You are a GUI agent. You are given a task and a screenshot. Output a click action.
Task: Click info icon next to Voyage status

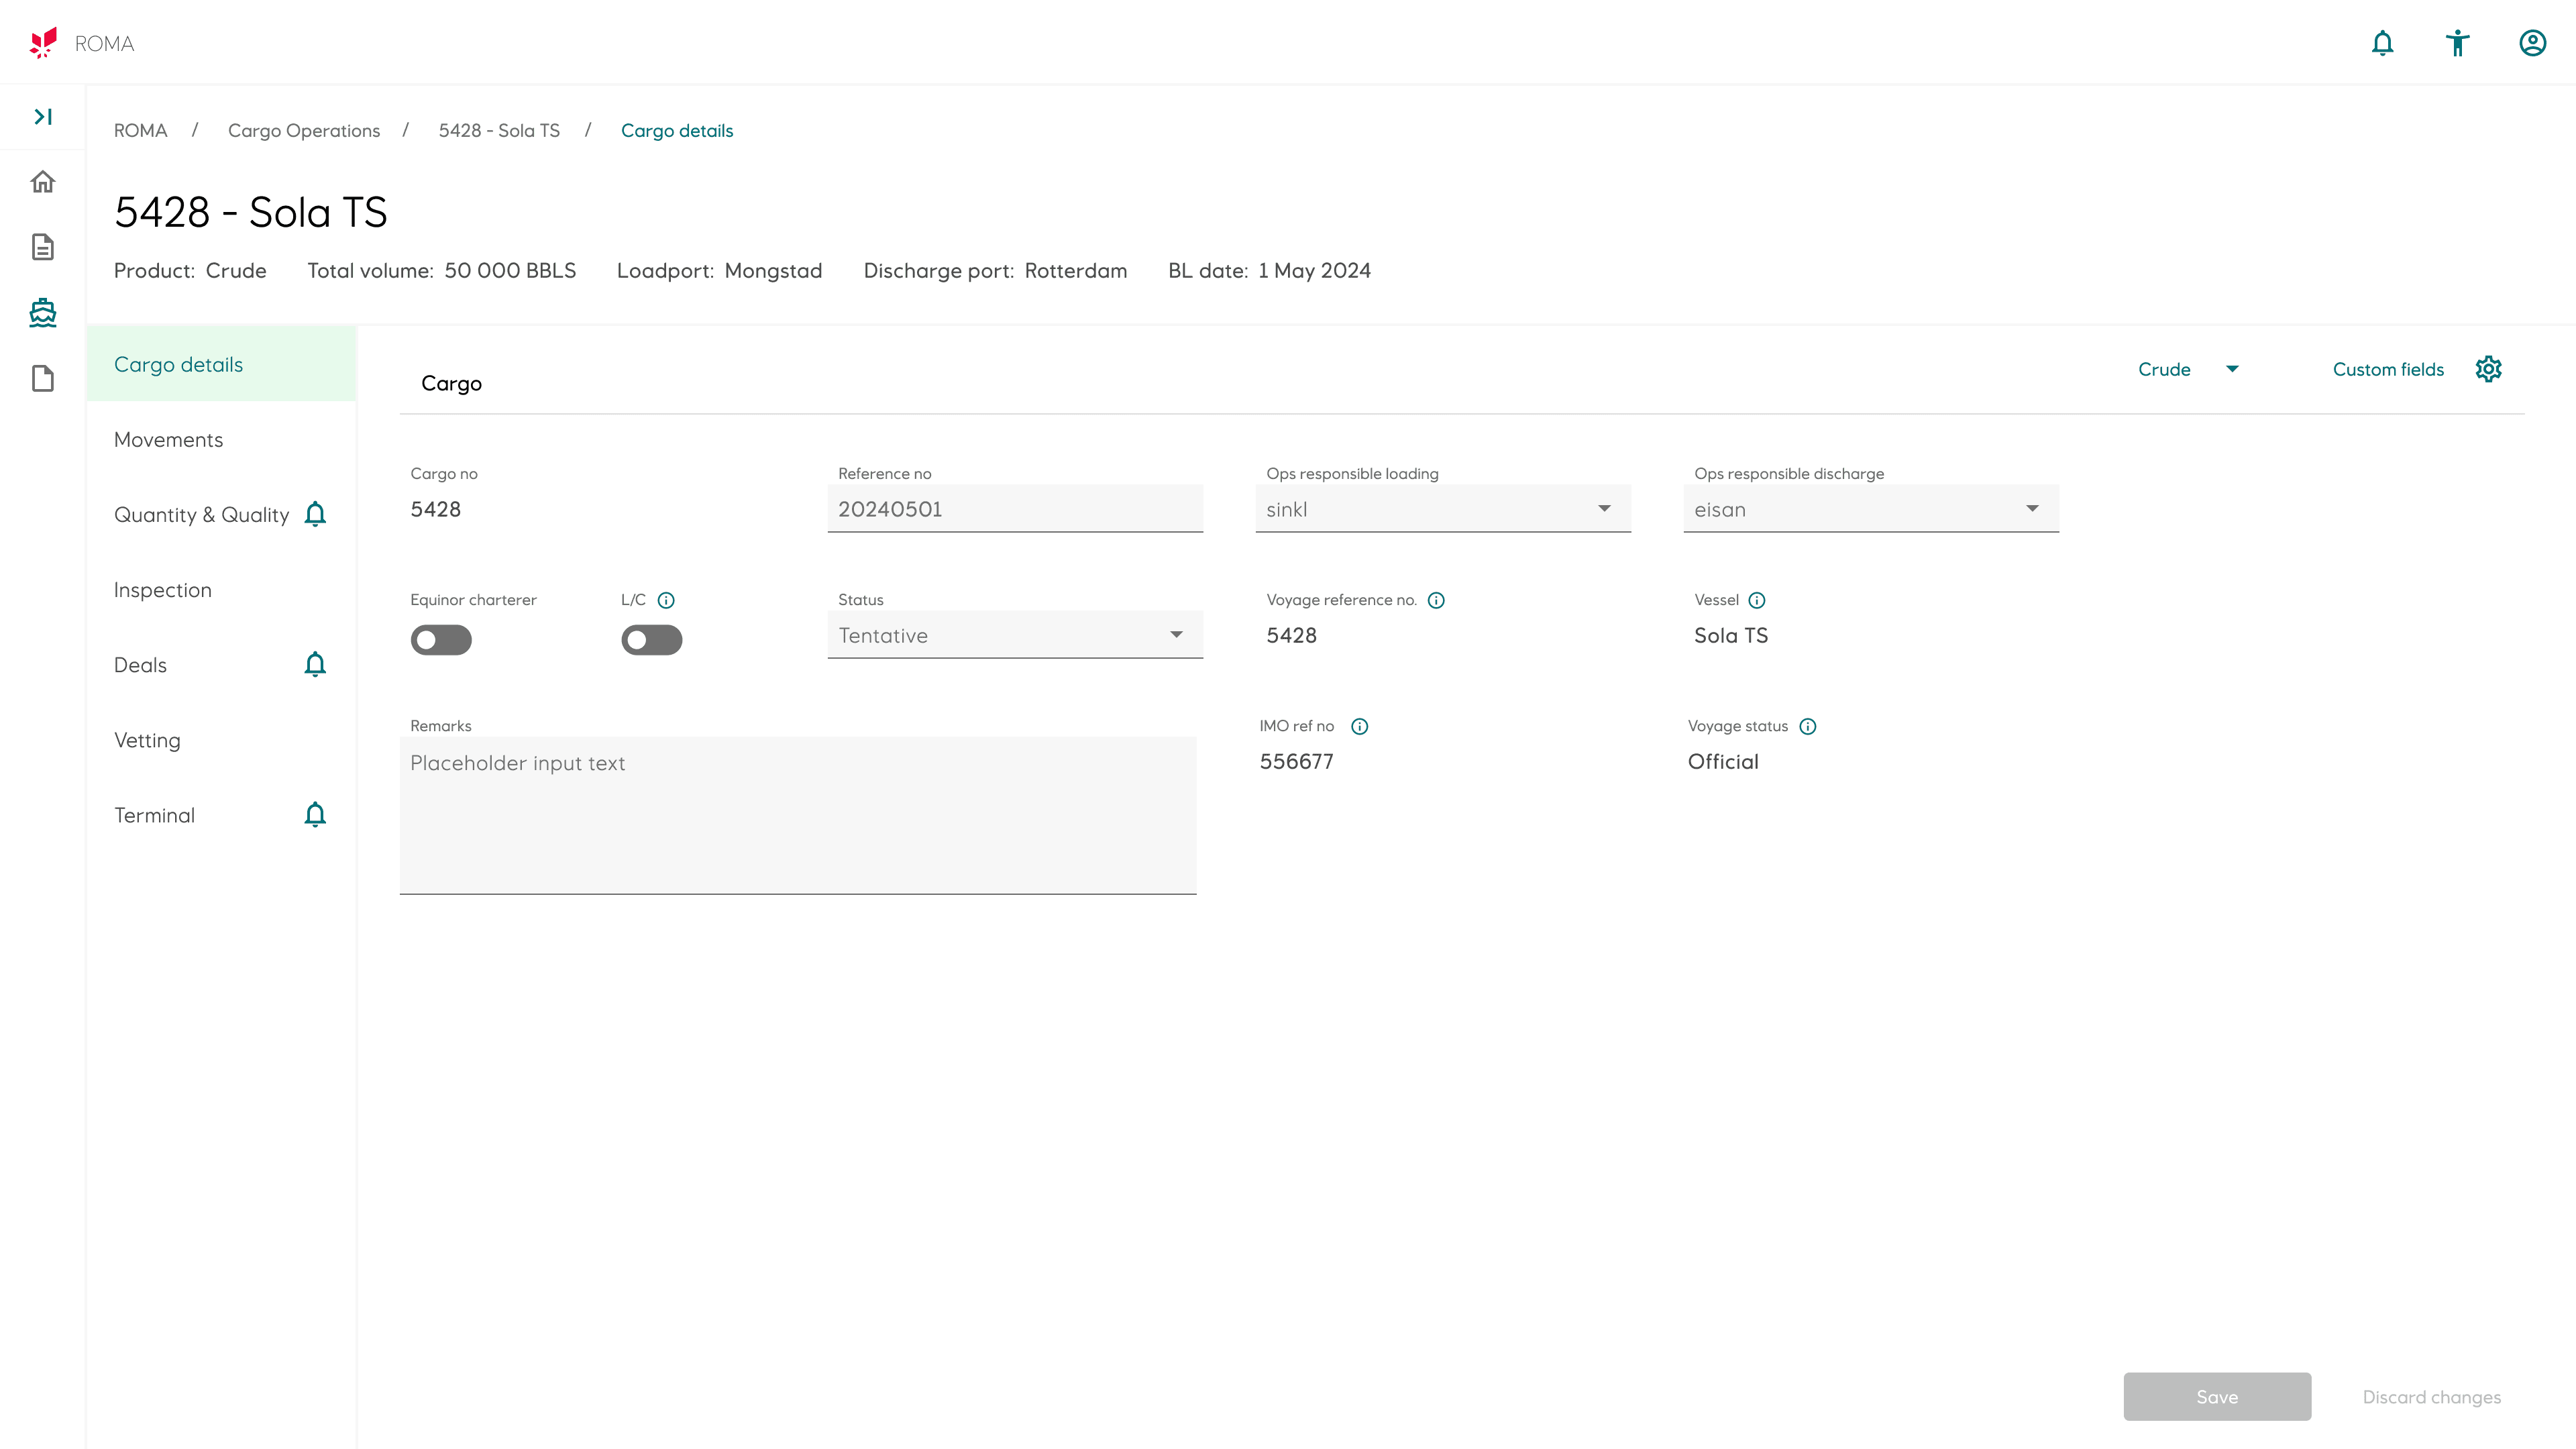(x=1807, y=727)
